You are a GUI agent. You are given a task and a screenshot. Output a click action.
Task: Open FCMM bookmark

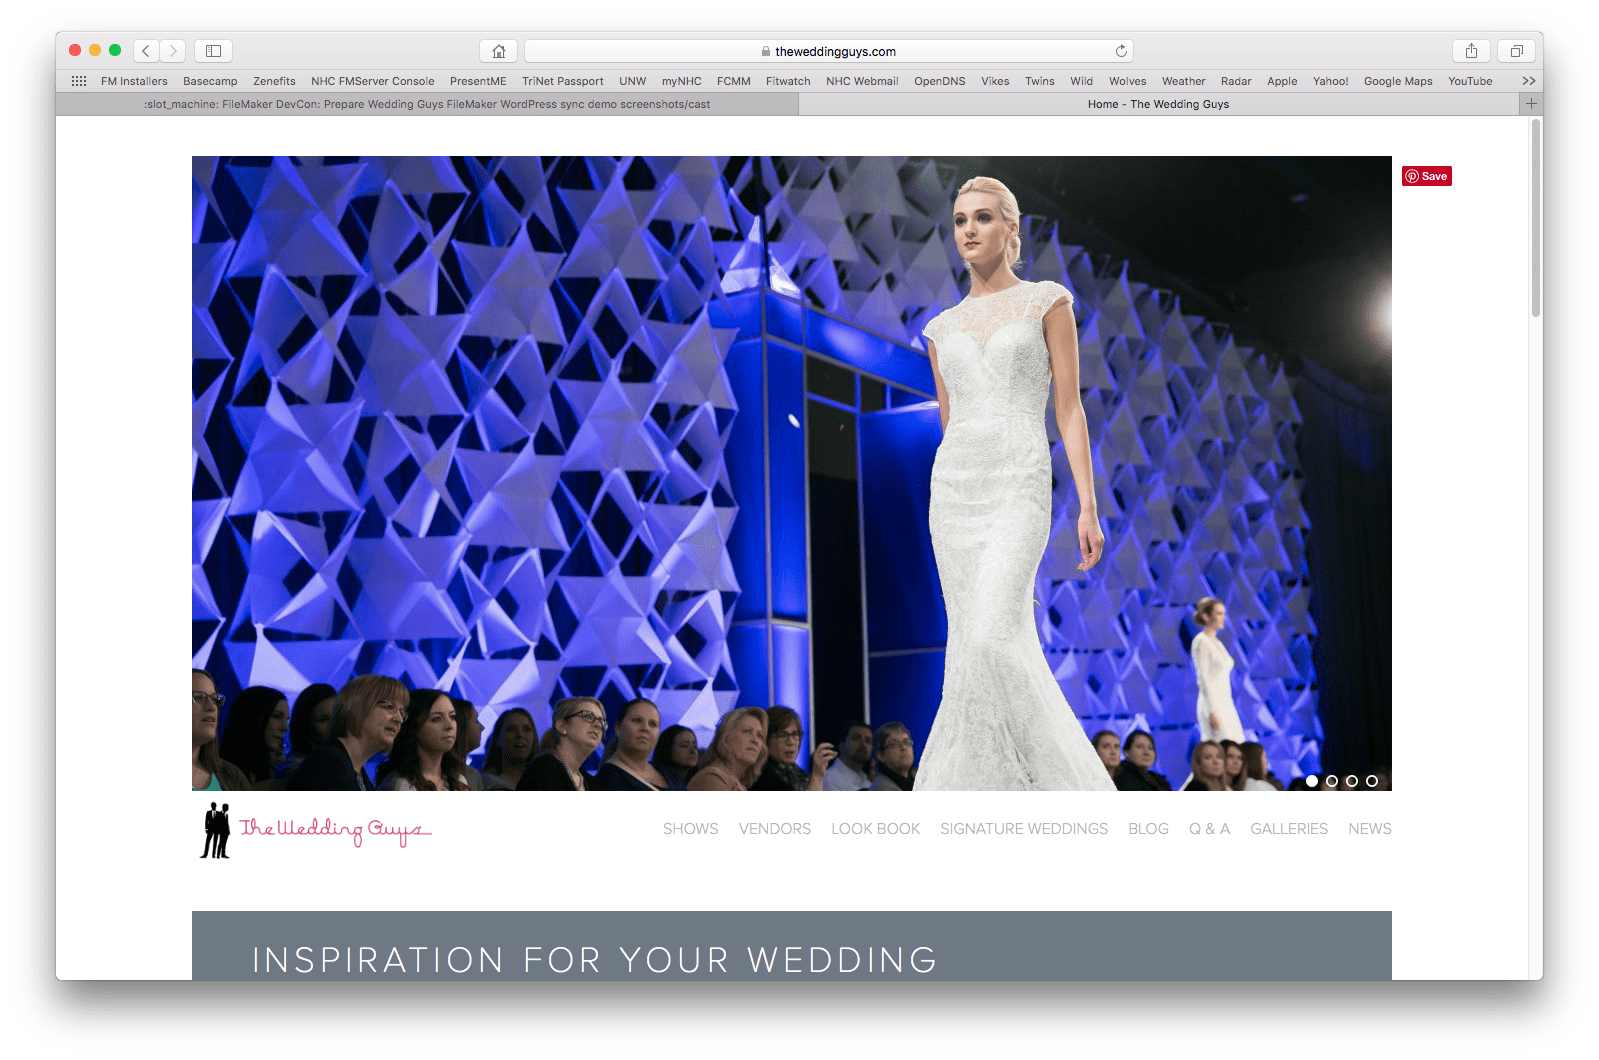coord(733,81)
